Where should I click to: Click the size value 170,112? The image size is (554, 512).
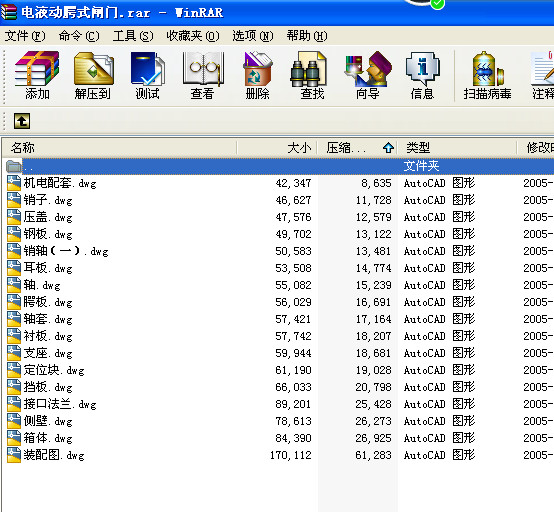point(290,455)
